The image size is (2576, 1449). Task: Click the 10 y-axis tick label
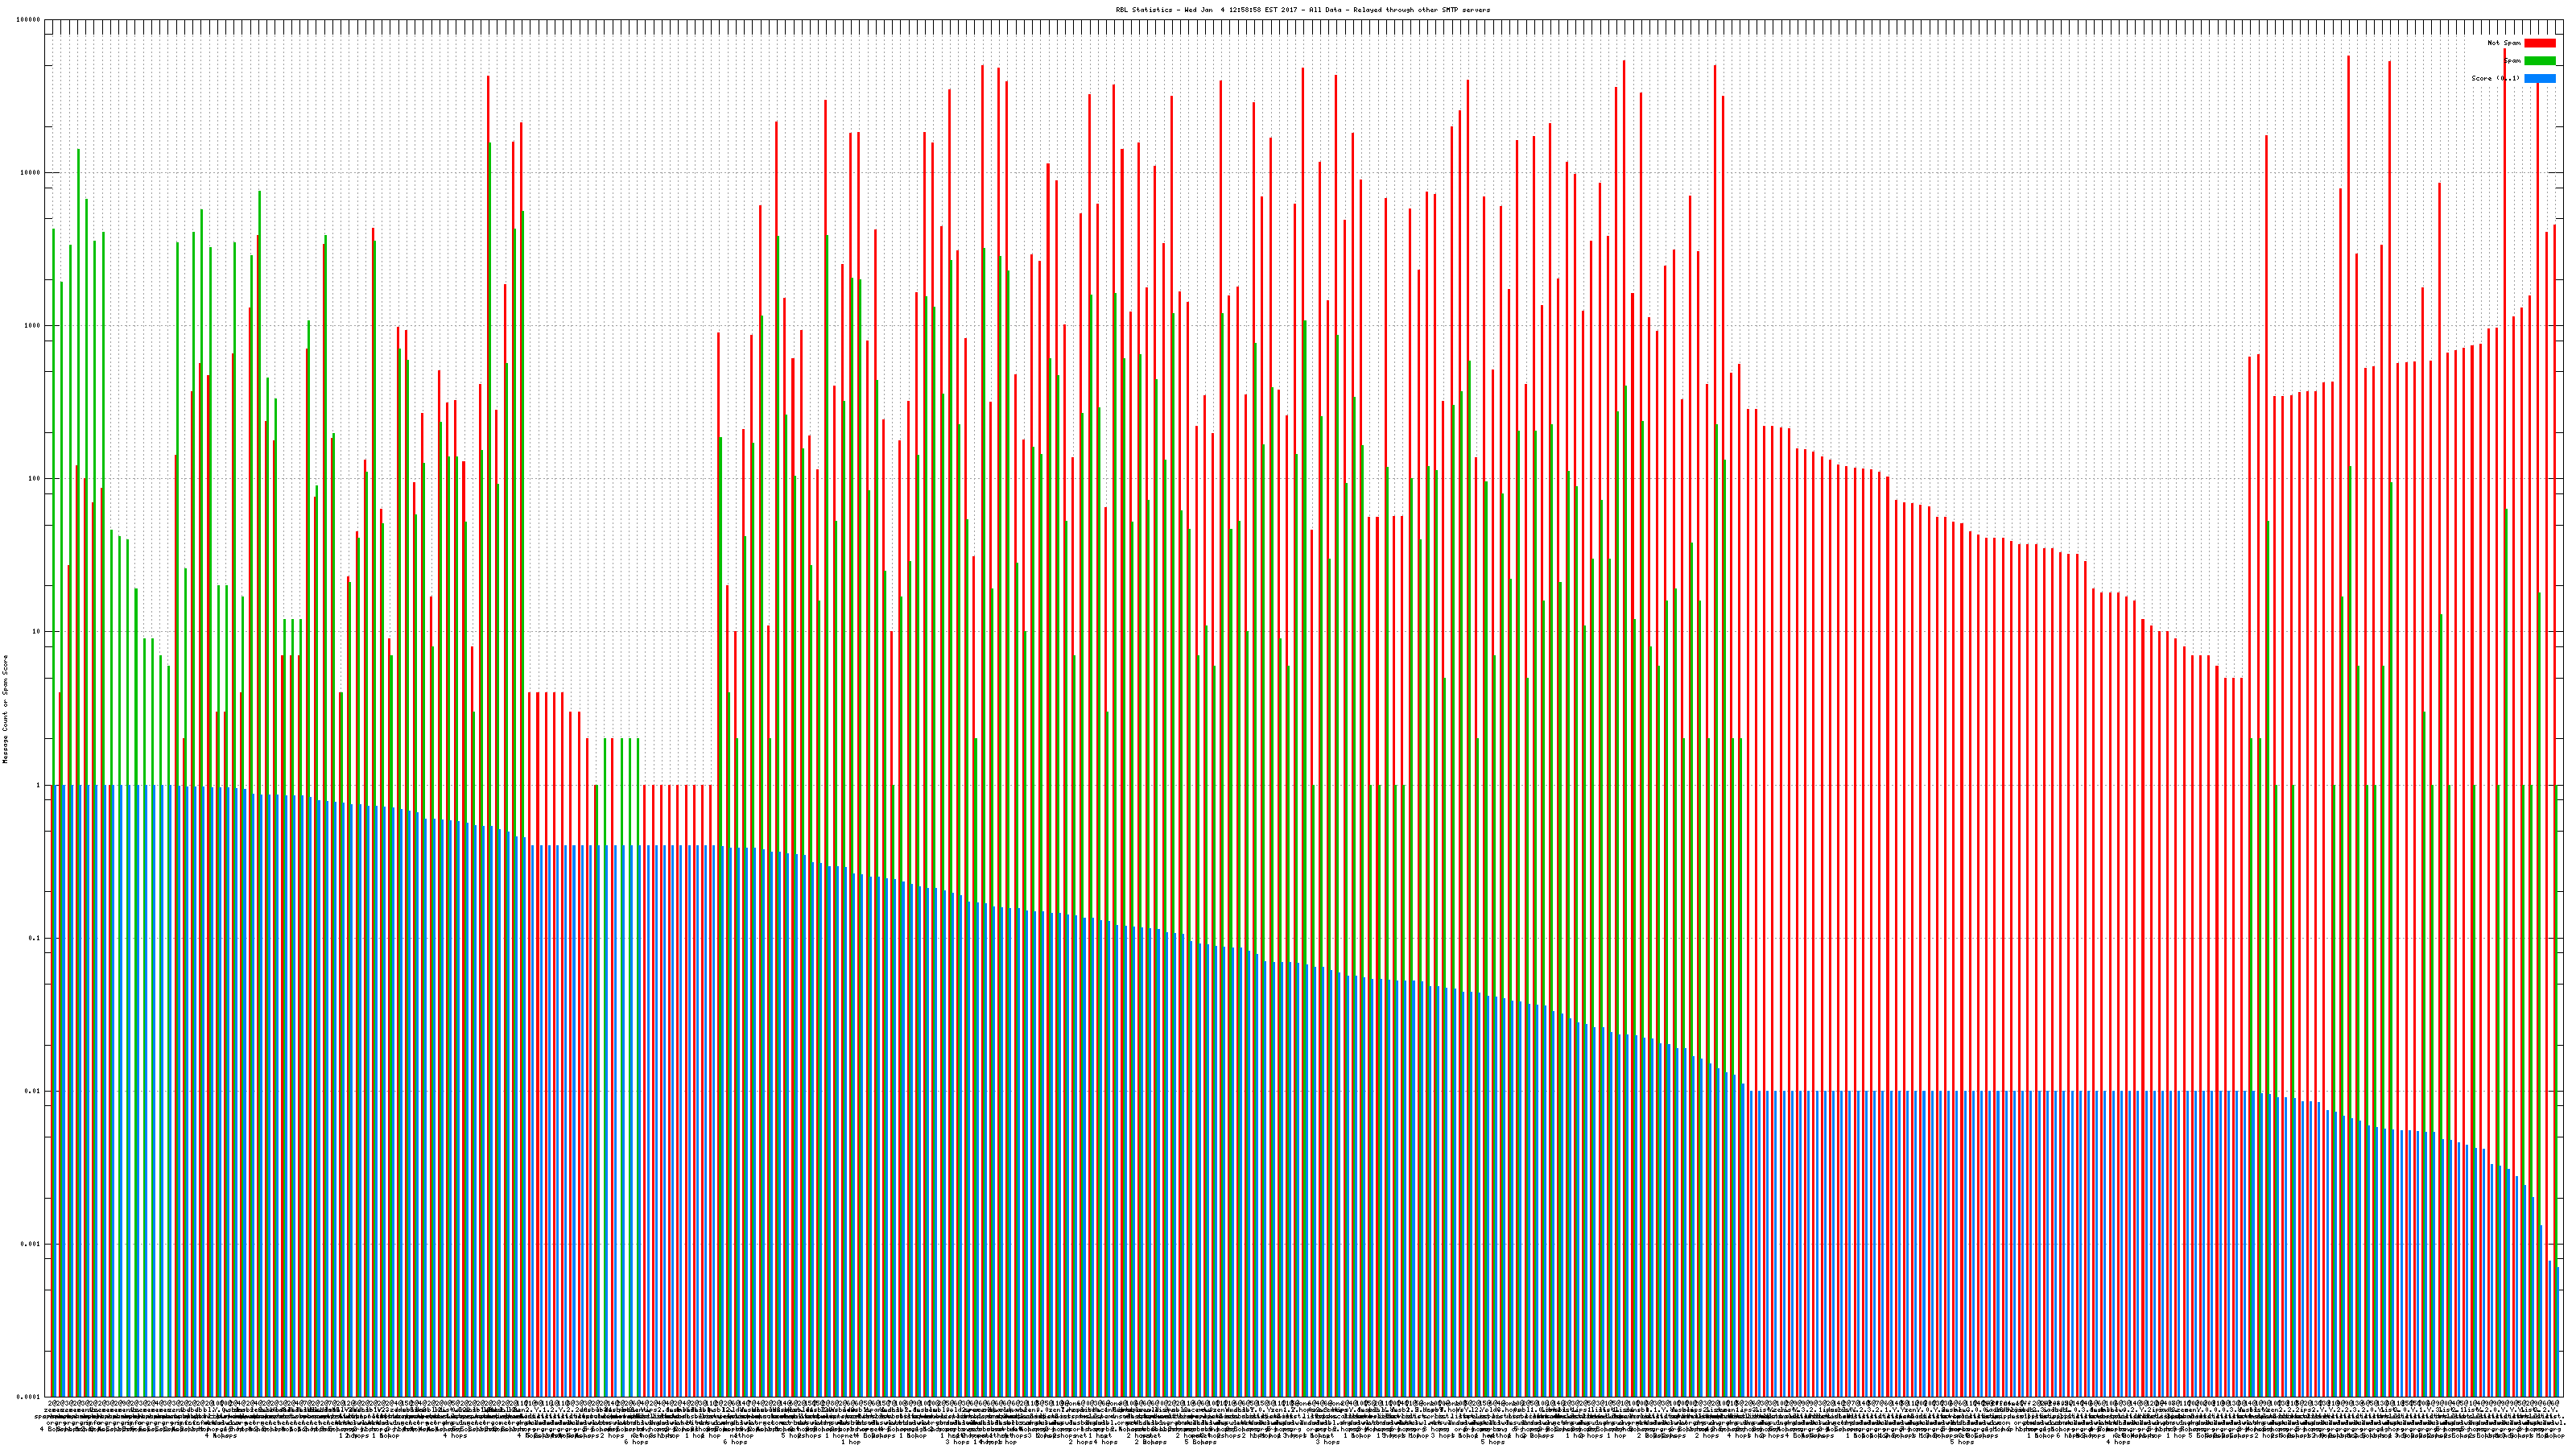pyautogui.click(x=38, y=632)
